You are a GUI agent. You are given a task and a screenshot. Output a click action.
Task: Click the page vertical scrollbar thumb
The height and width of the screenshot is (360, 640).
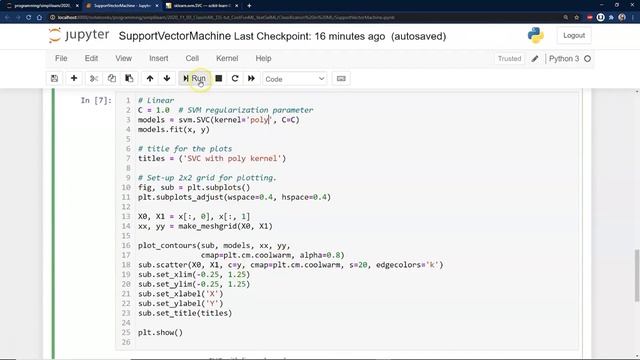click(637, 276)
